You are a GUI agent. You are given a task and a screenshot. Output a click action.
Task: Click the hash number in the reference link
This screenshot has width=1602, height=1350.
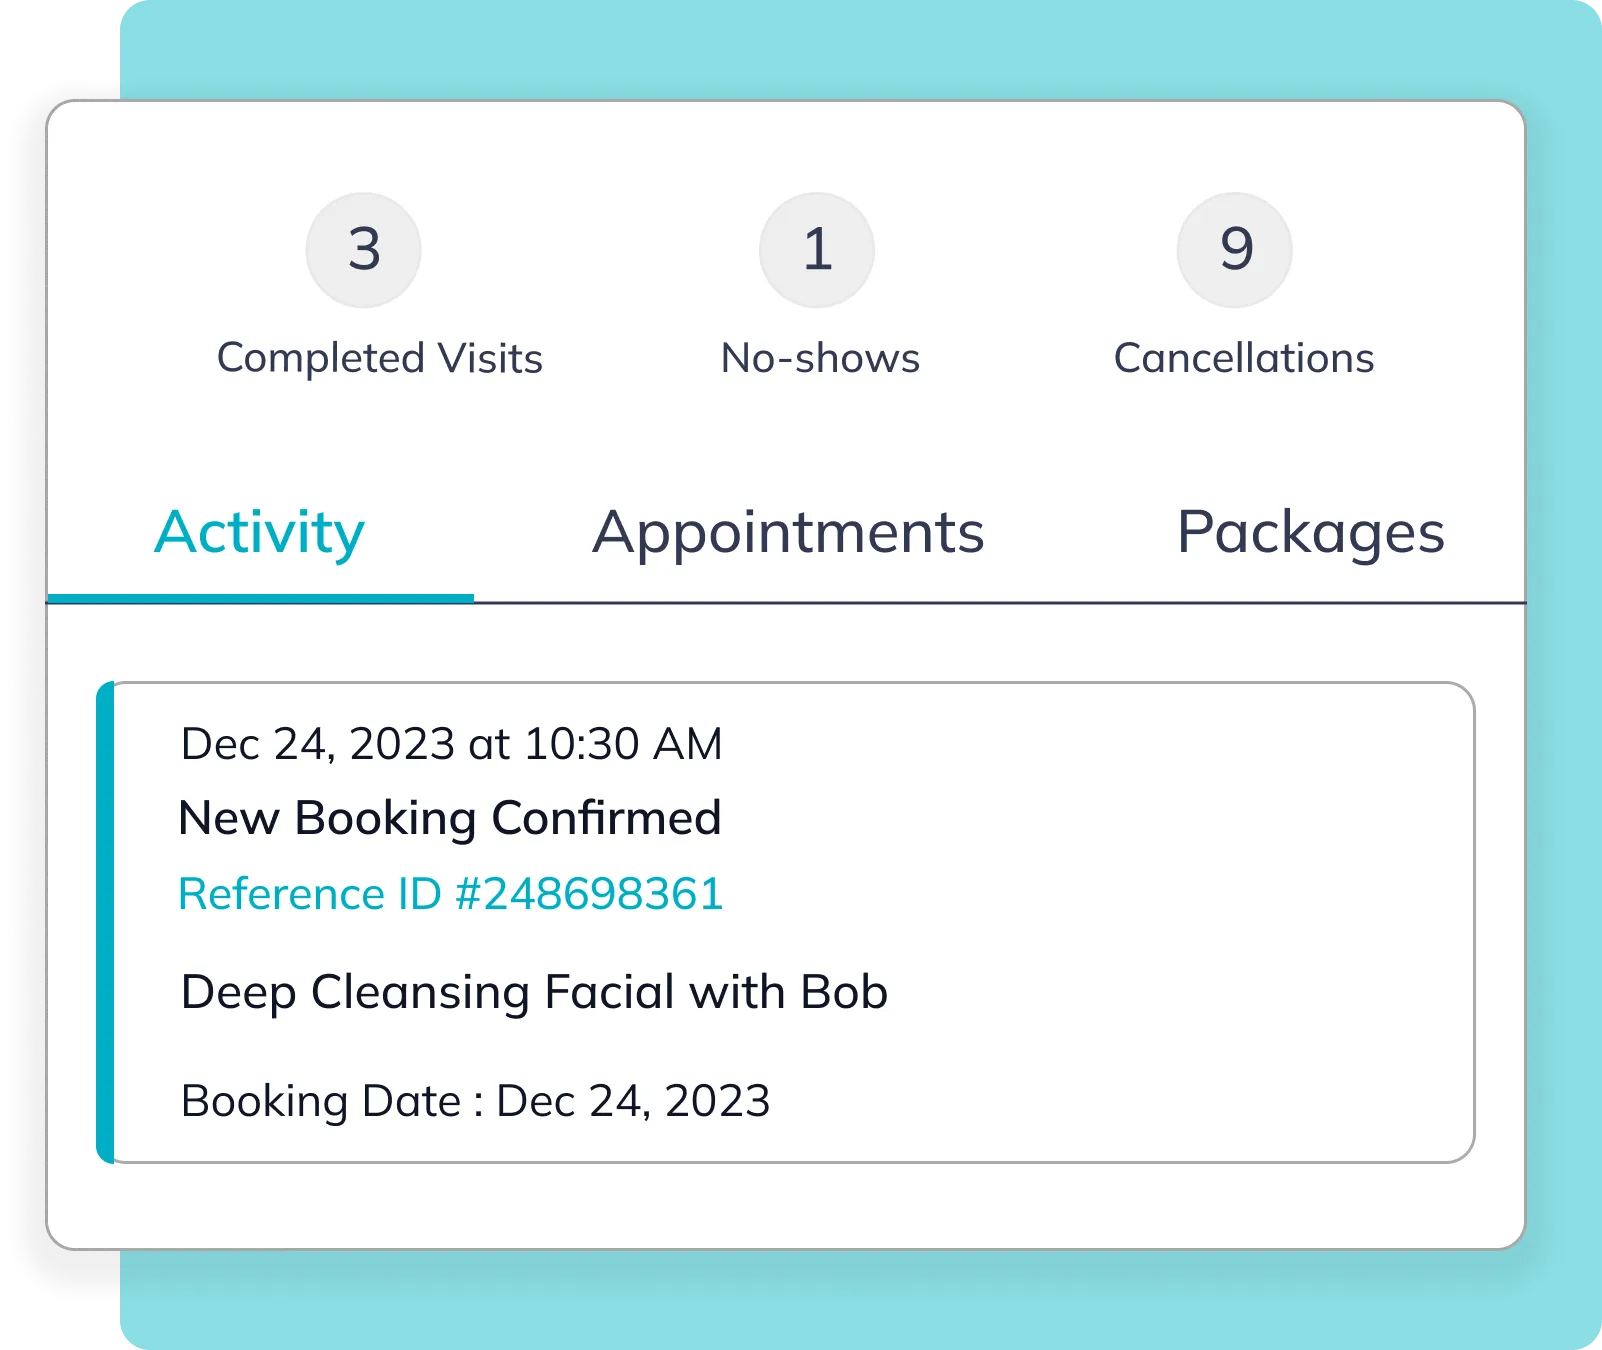tap(589, 894)
